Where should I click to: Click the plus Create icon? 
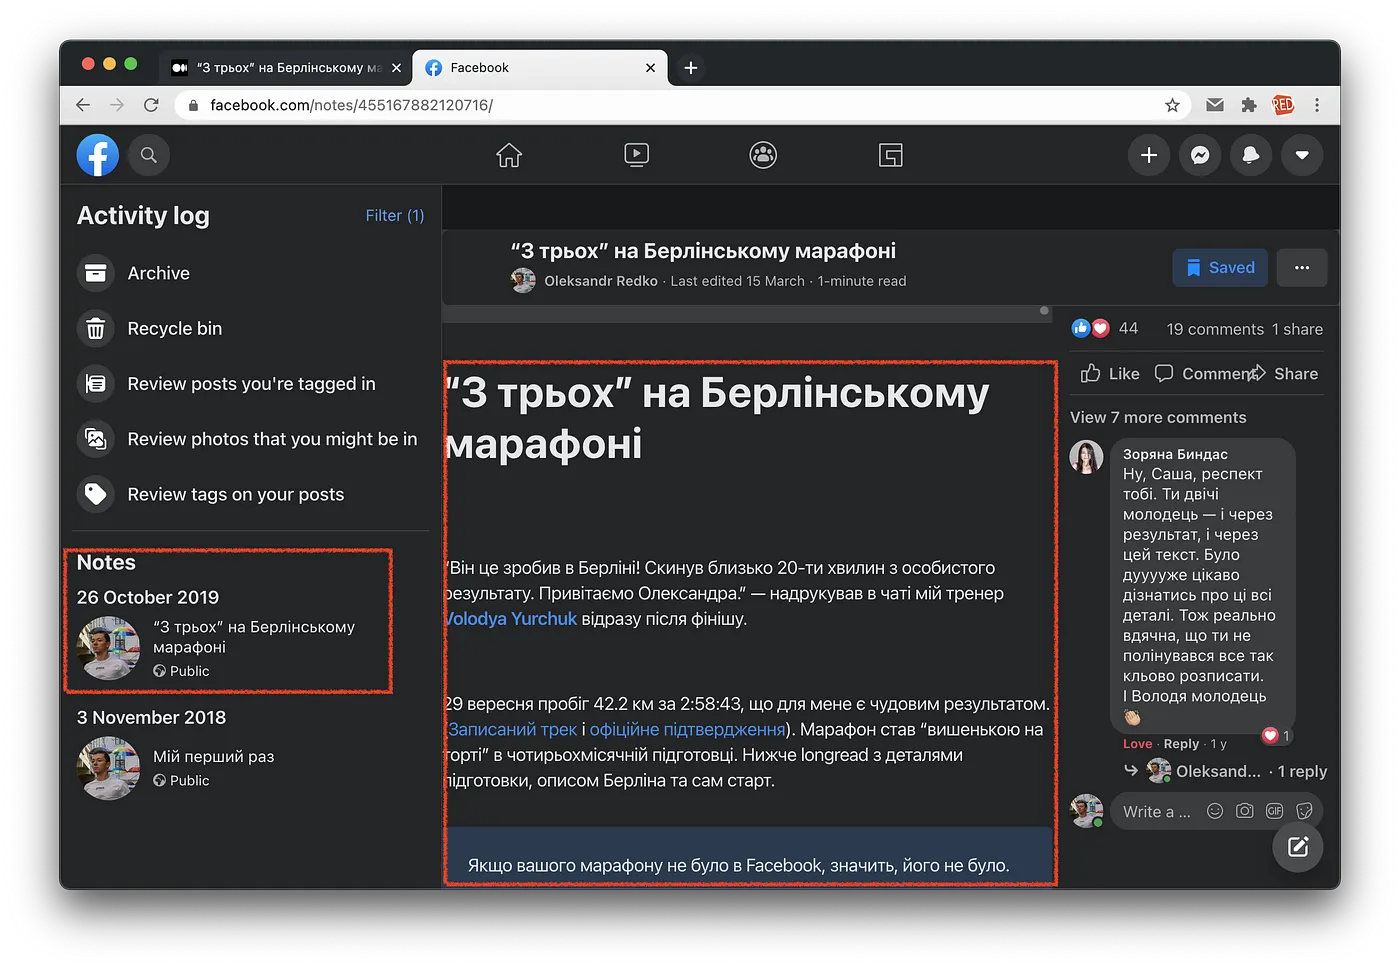1149,155
